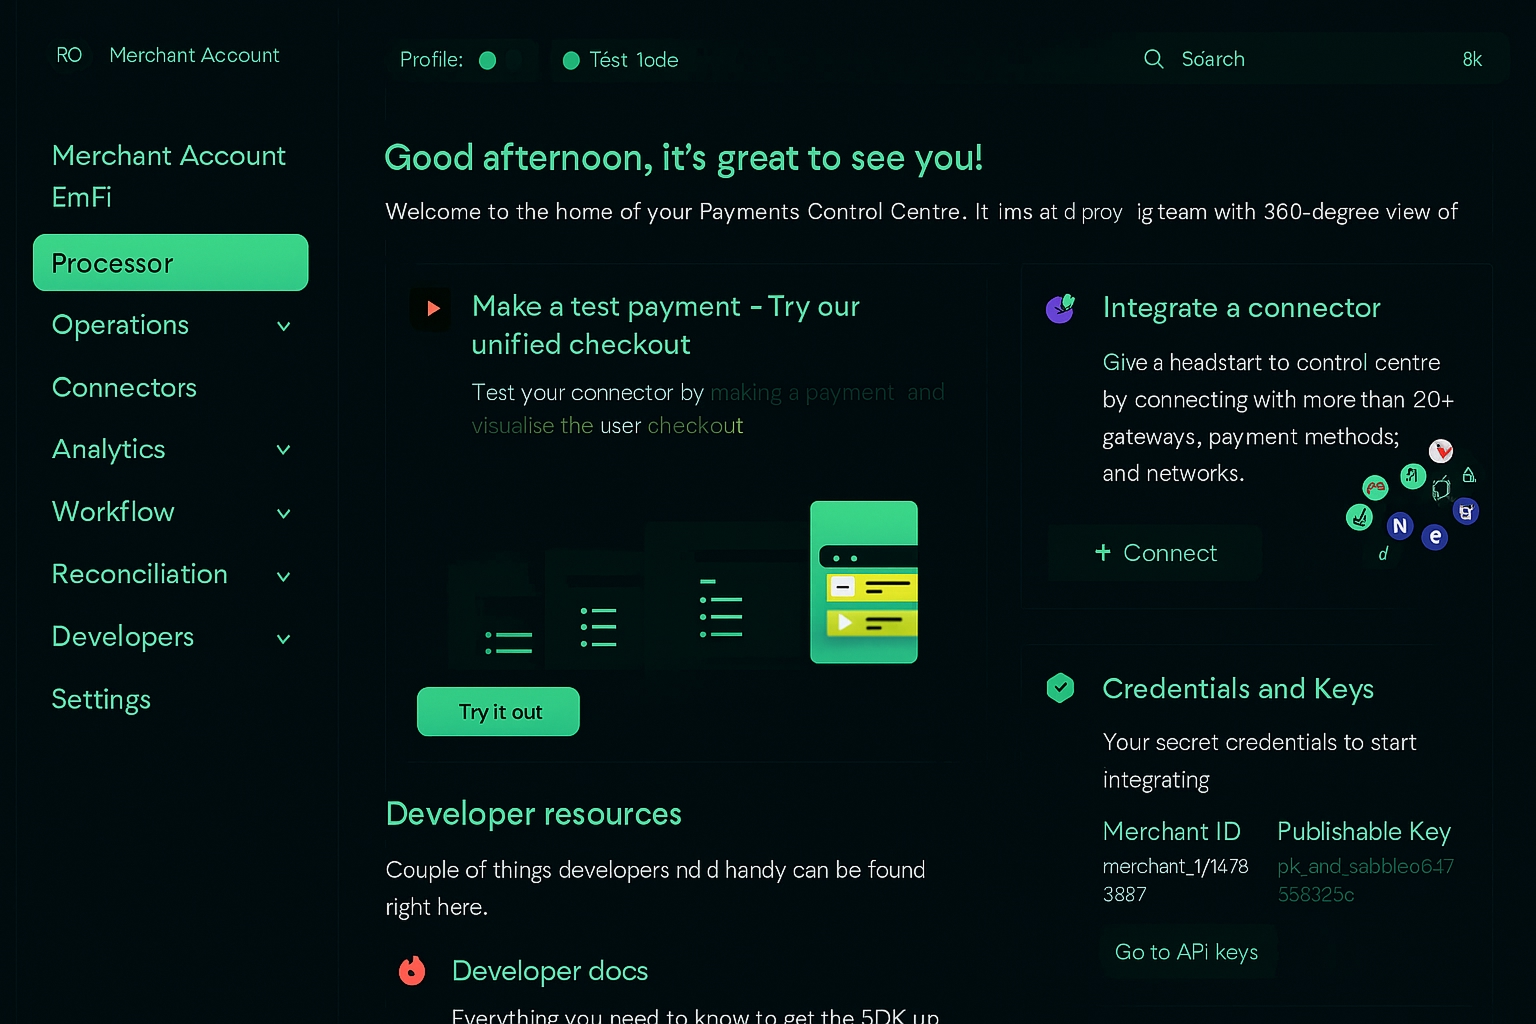The width and height of the screenshot is (1536, 1024).
Task: Click the green shield Credentials and Keys icon
Action: click(1060, 688)
